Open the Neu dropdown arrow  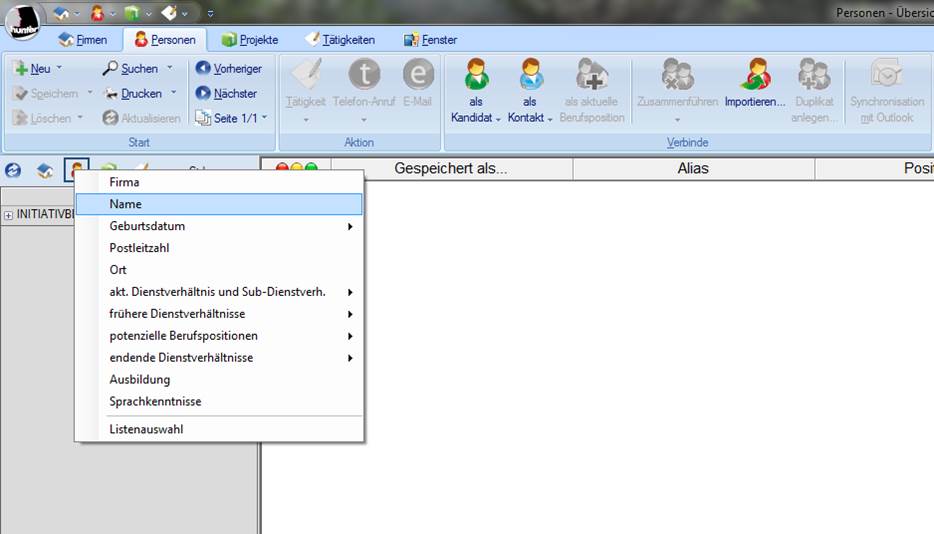pyautogui.click(x=59, y=68)
